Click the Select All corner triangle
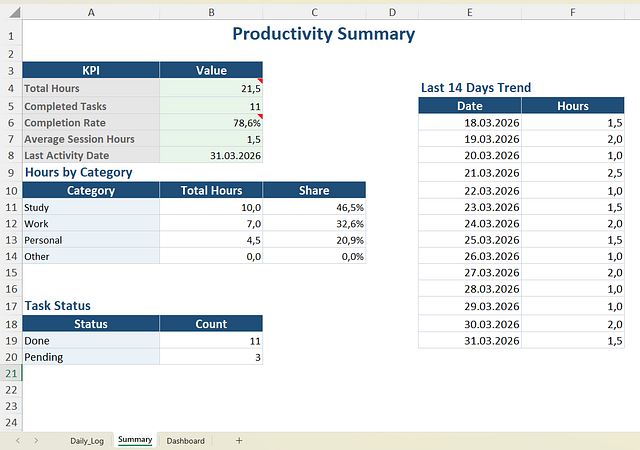The image size is (640, 450). (14, 12)
